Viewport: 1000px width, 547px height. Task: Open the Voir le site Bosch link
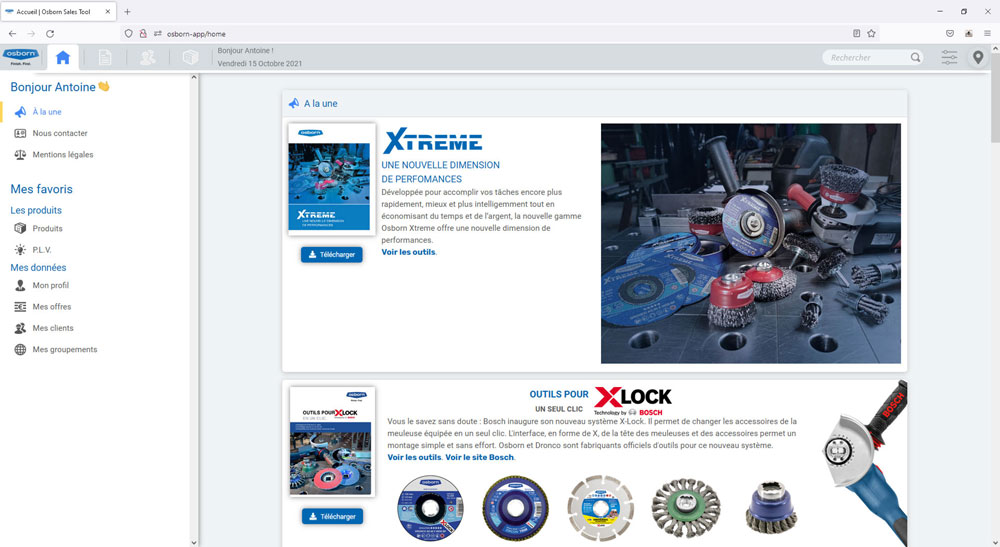tap(480, 457)
